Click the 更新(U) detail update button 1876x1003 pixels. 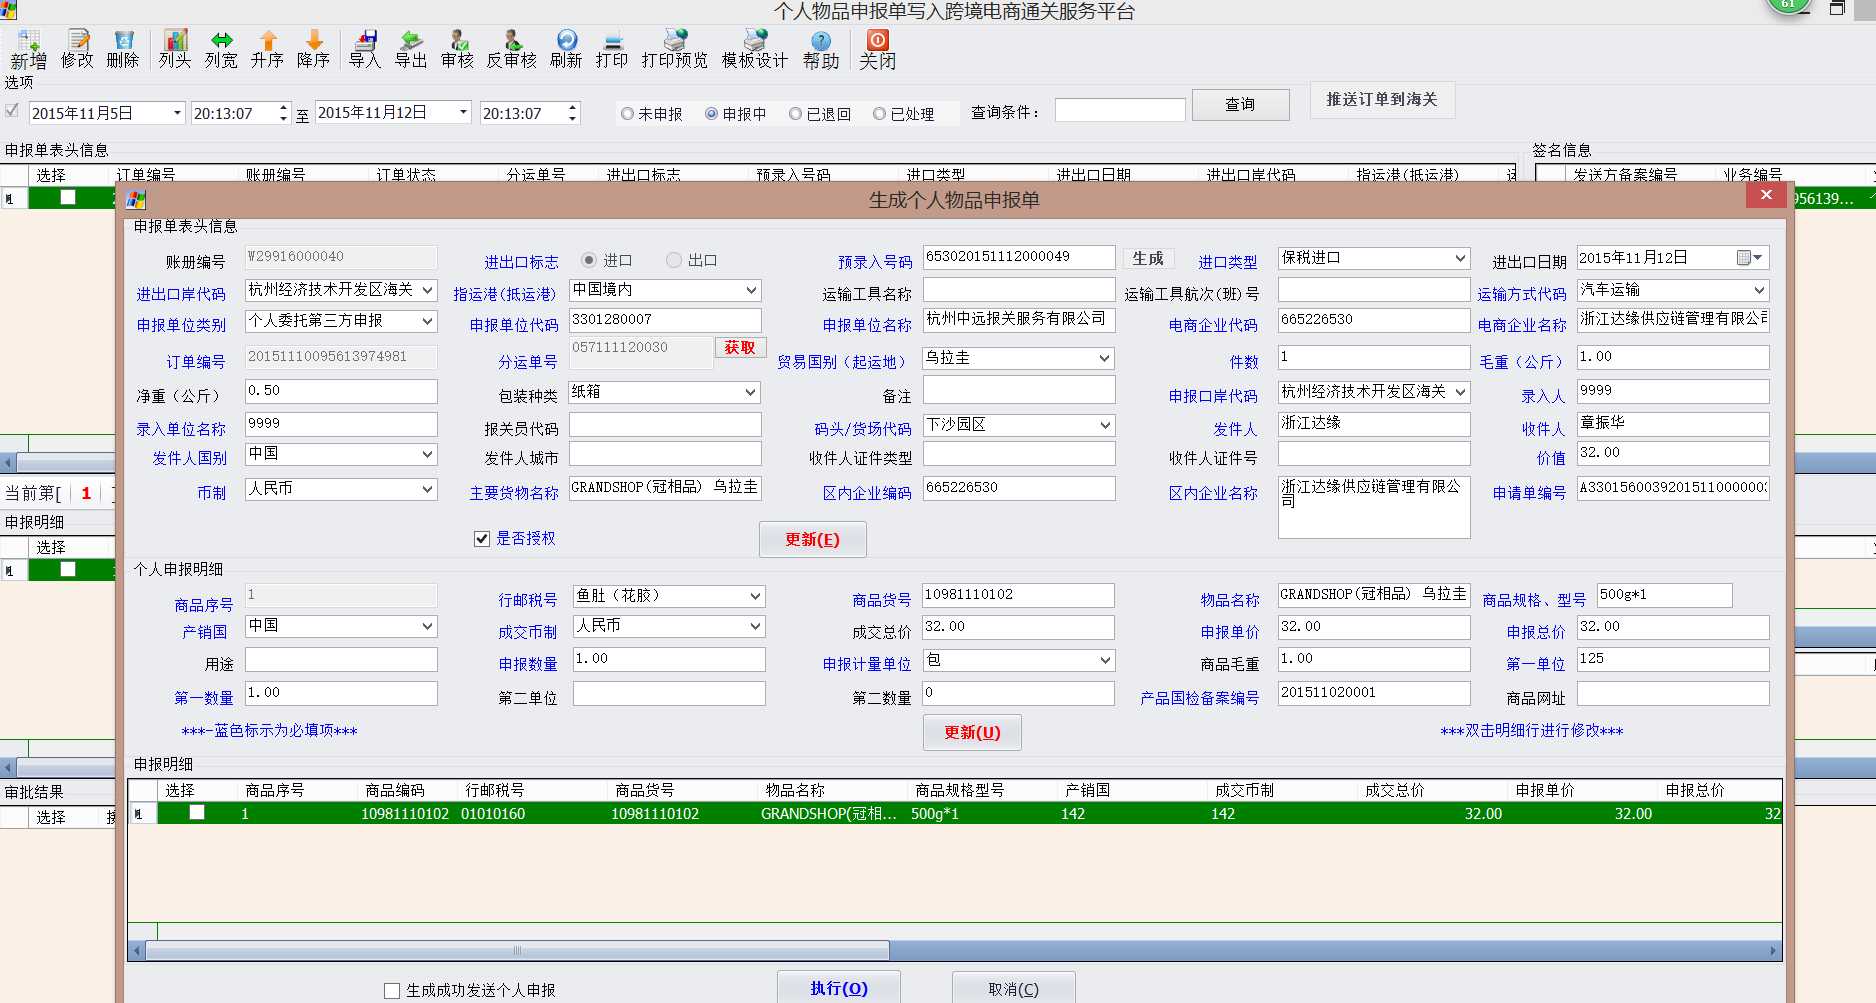pos(972,733)
